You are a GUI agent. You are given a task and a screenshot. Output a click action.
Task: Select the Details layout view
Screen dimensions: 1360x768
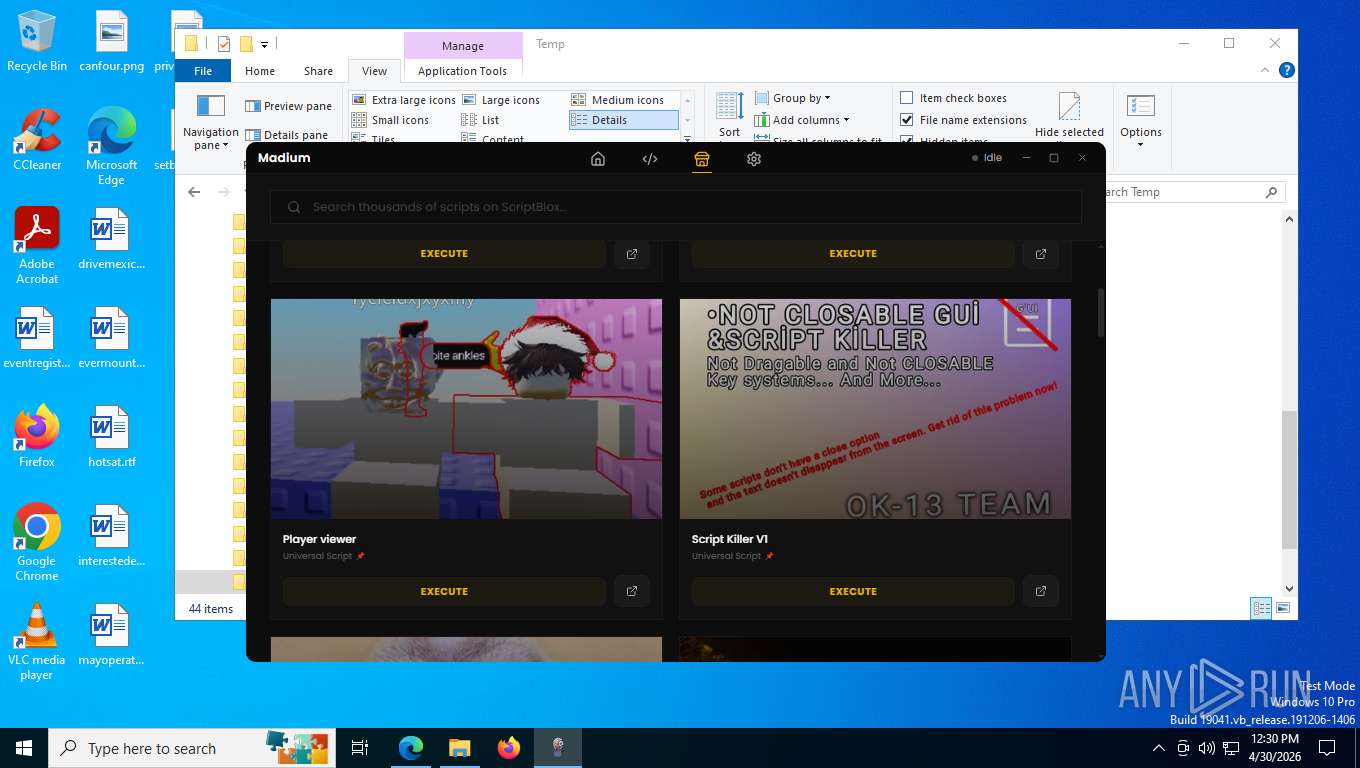pyautogui.click(x=623, y=120)
